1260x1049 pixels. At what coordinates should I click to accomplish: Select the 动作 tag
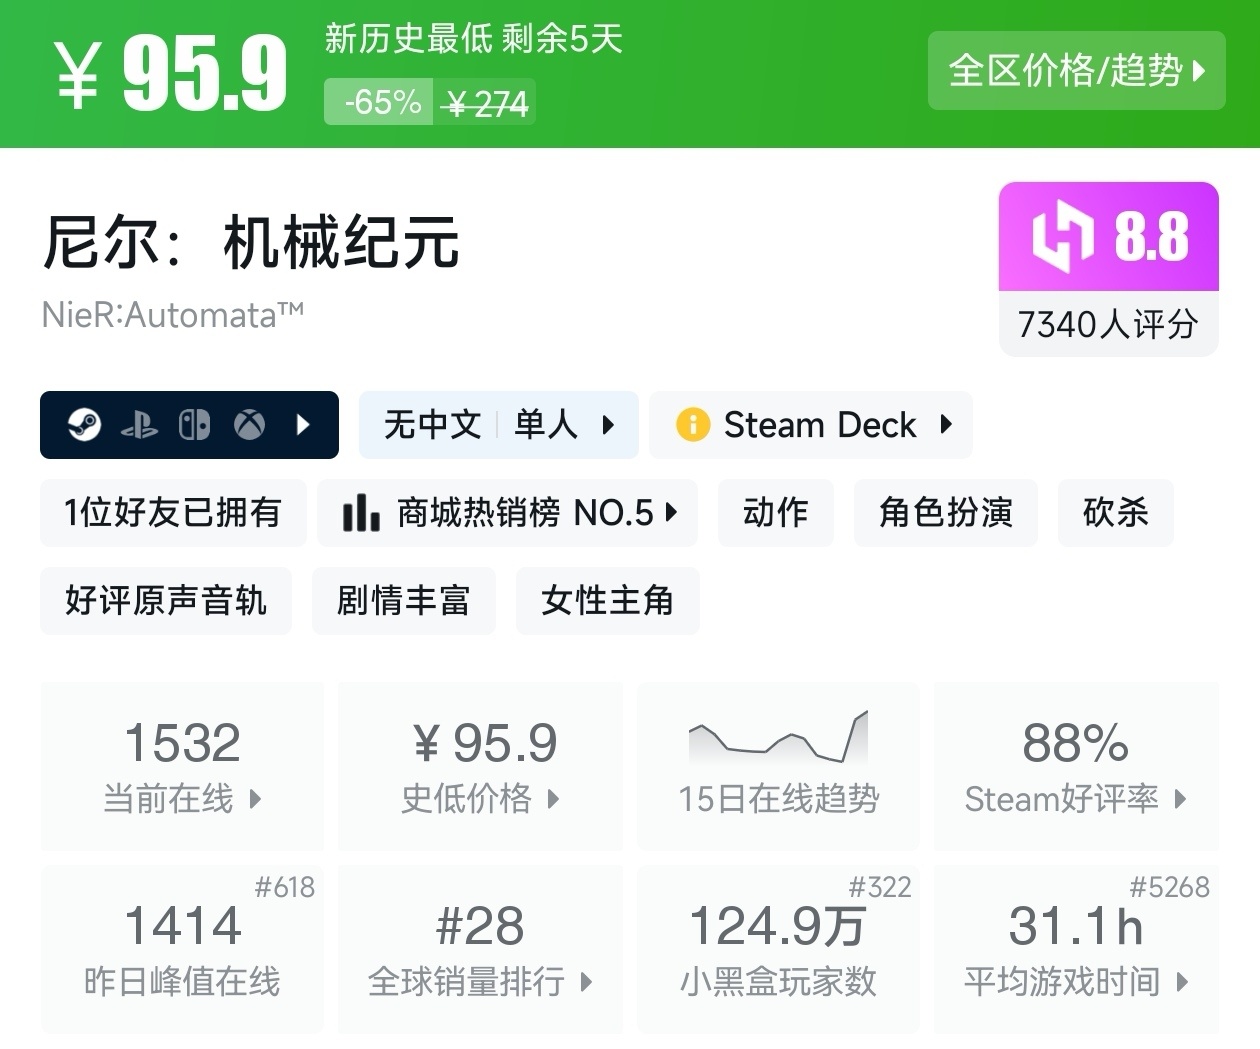pos(775,512)
